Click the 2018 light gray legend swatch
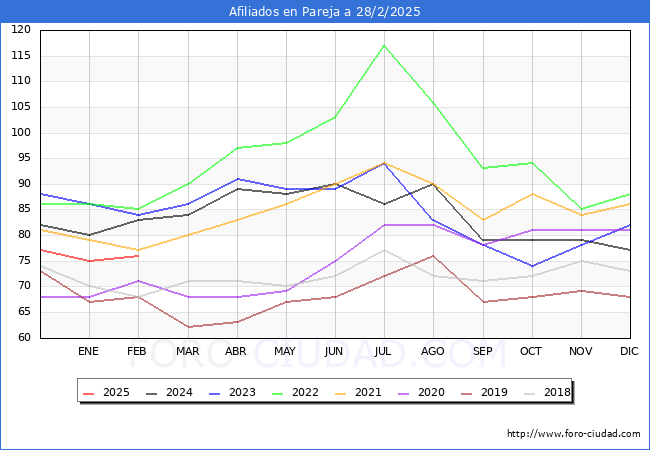This screenshot has height=450, width=650. (x=530, y=393)
